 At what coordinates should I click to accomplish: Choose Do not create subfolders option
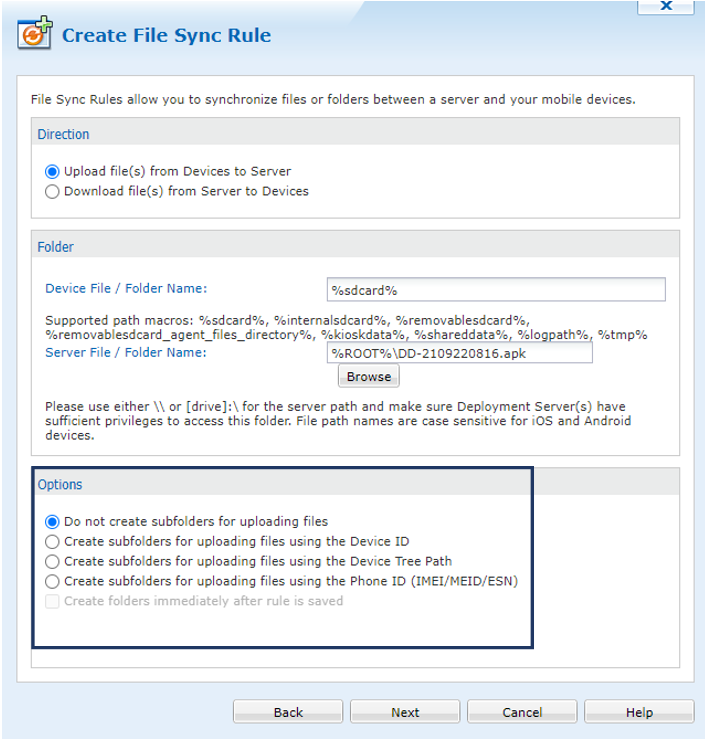[x=52, y=521]
